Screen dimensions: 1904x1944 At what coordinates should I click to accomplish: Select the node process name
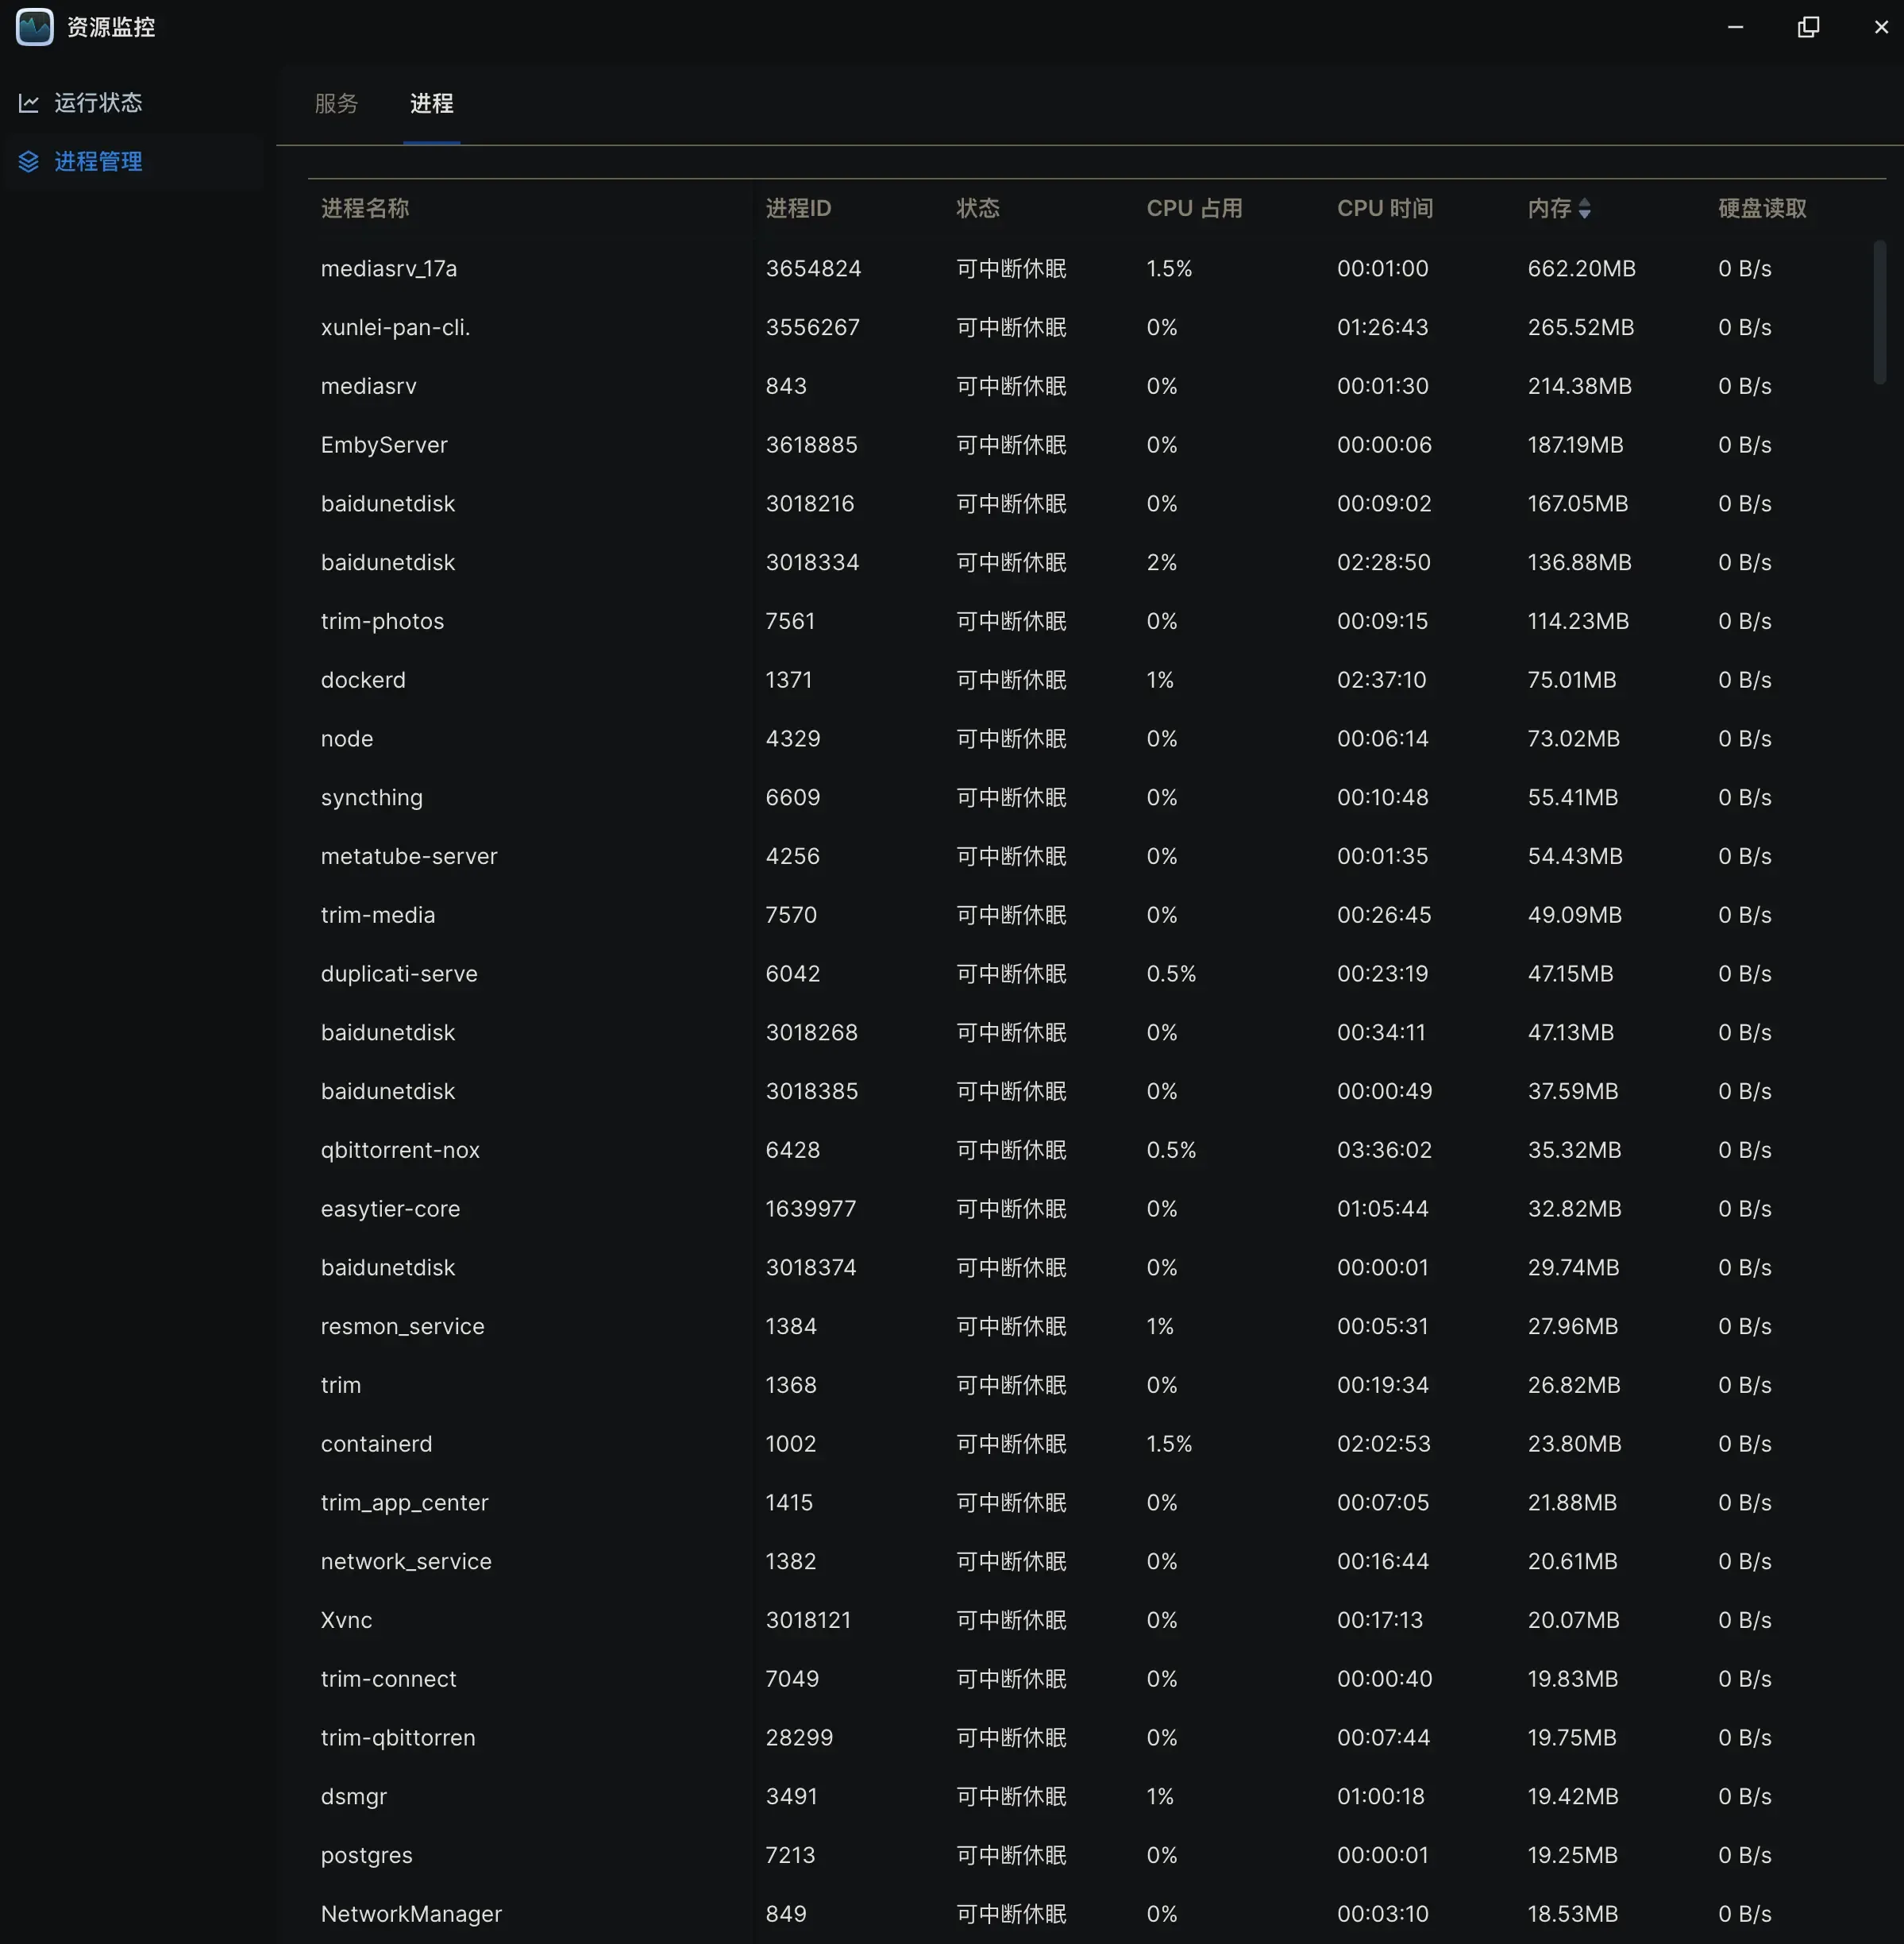point(347,739)
